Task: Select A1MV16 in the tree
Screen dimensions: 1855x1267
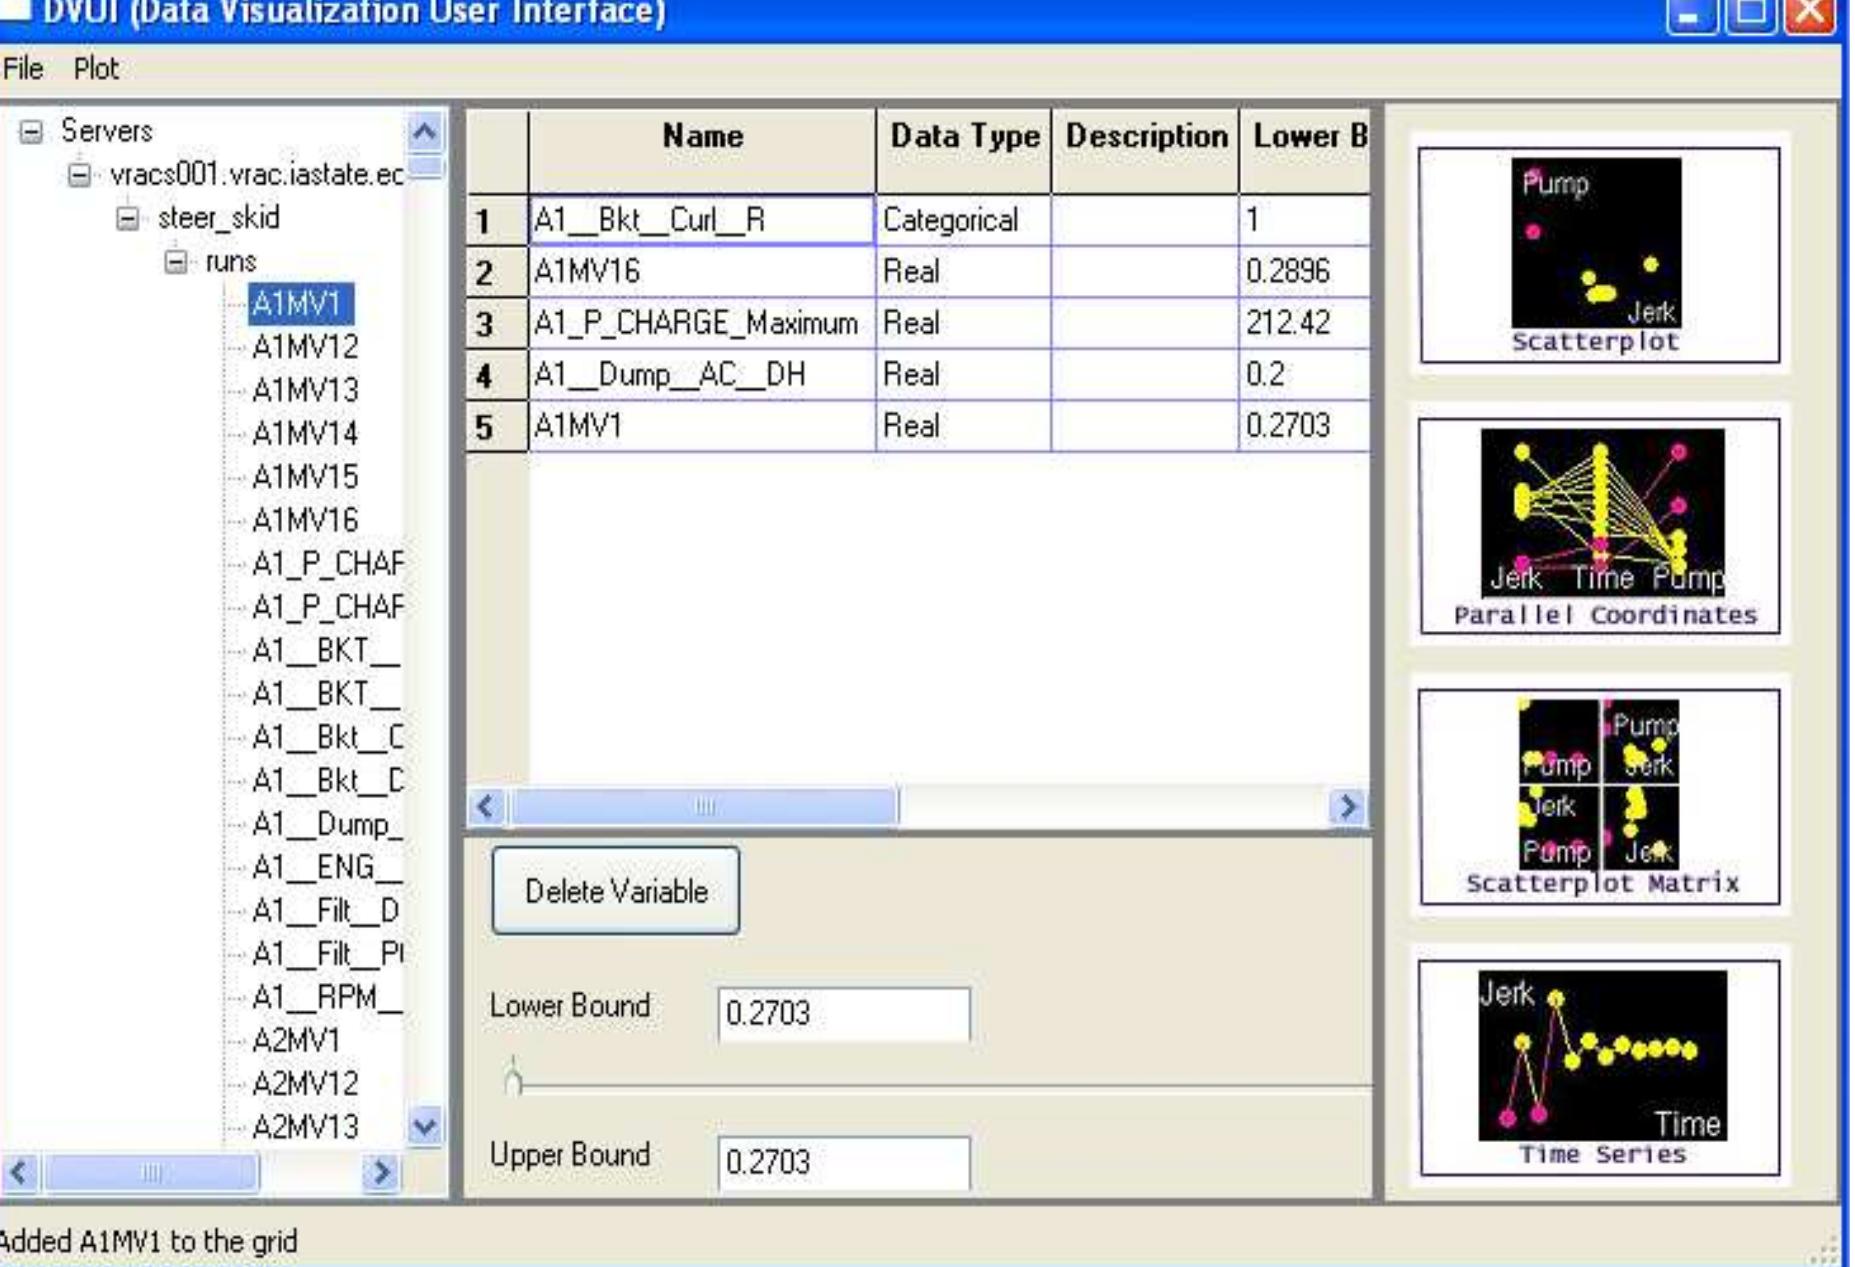Action: point(305,520)
